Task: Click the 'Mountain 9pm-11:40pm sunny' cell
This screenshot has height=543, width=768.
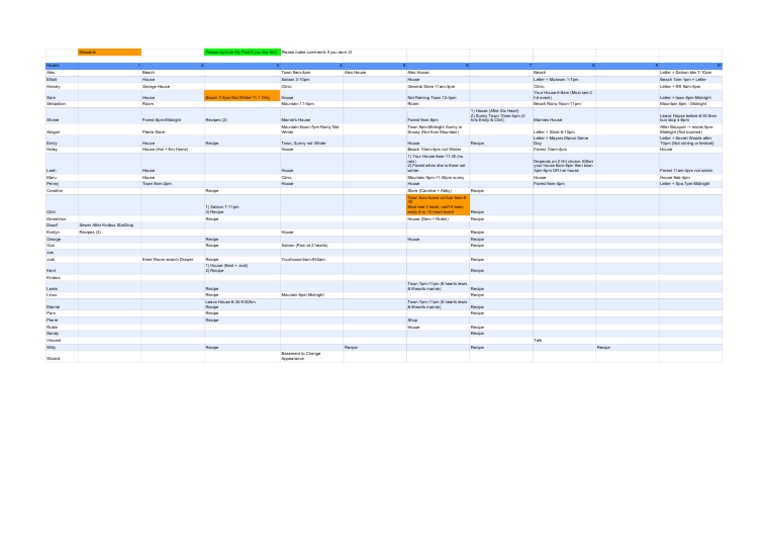Action: 438,177
